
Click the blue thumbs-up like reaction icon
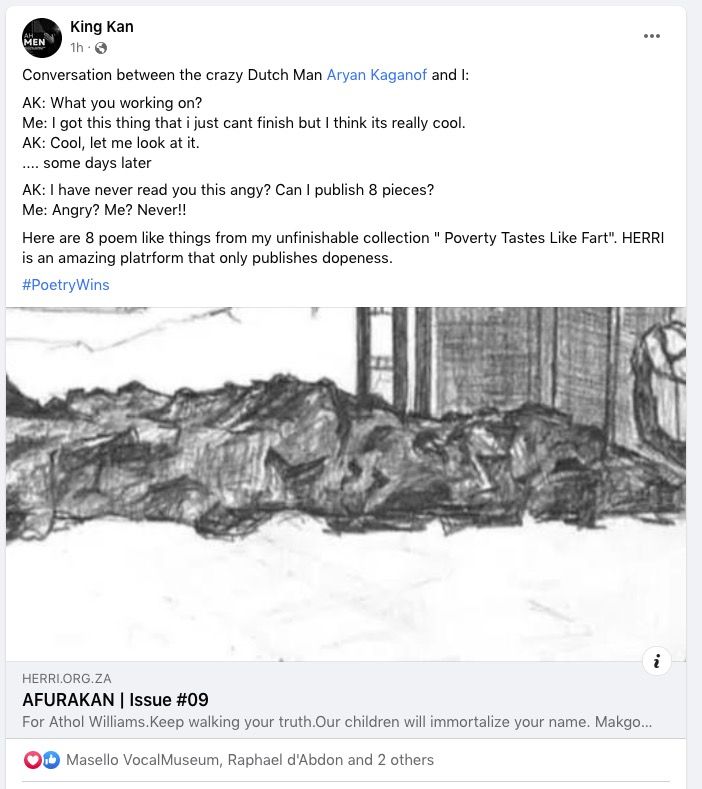point(51,760)
